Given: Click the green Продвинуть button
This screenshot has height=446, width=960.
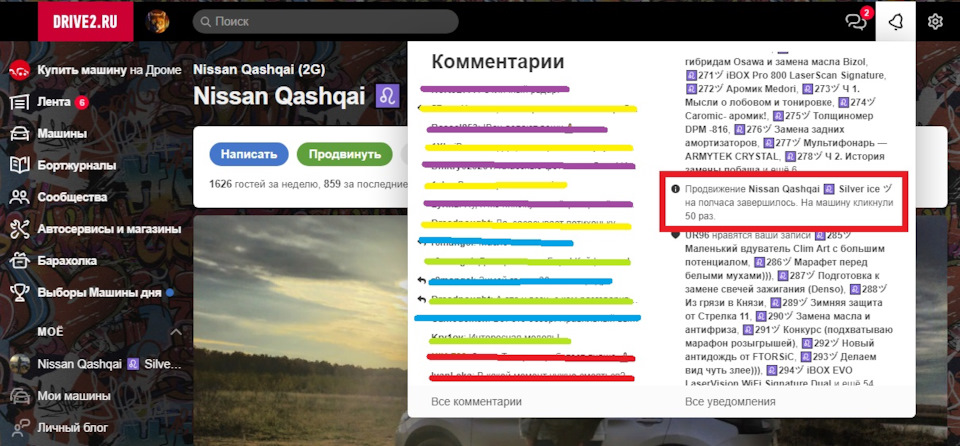Looking at the screenshot, I should [x=345, y=154].
